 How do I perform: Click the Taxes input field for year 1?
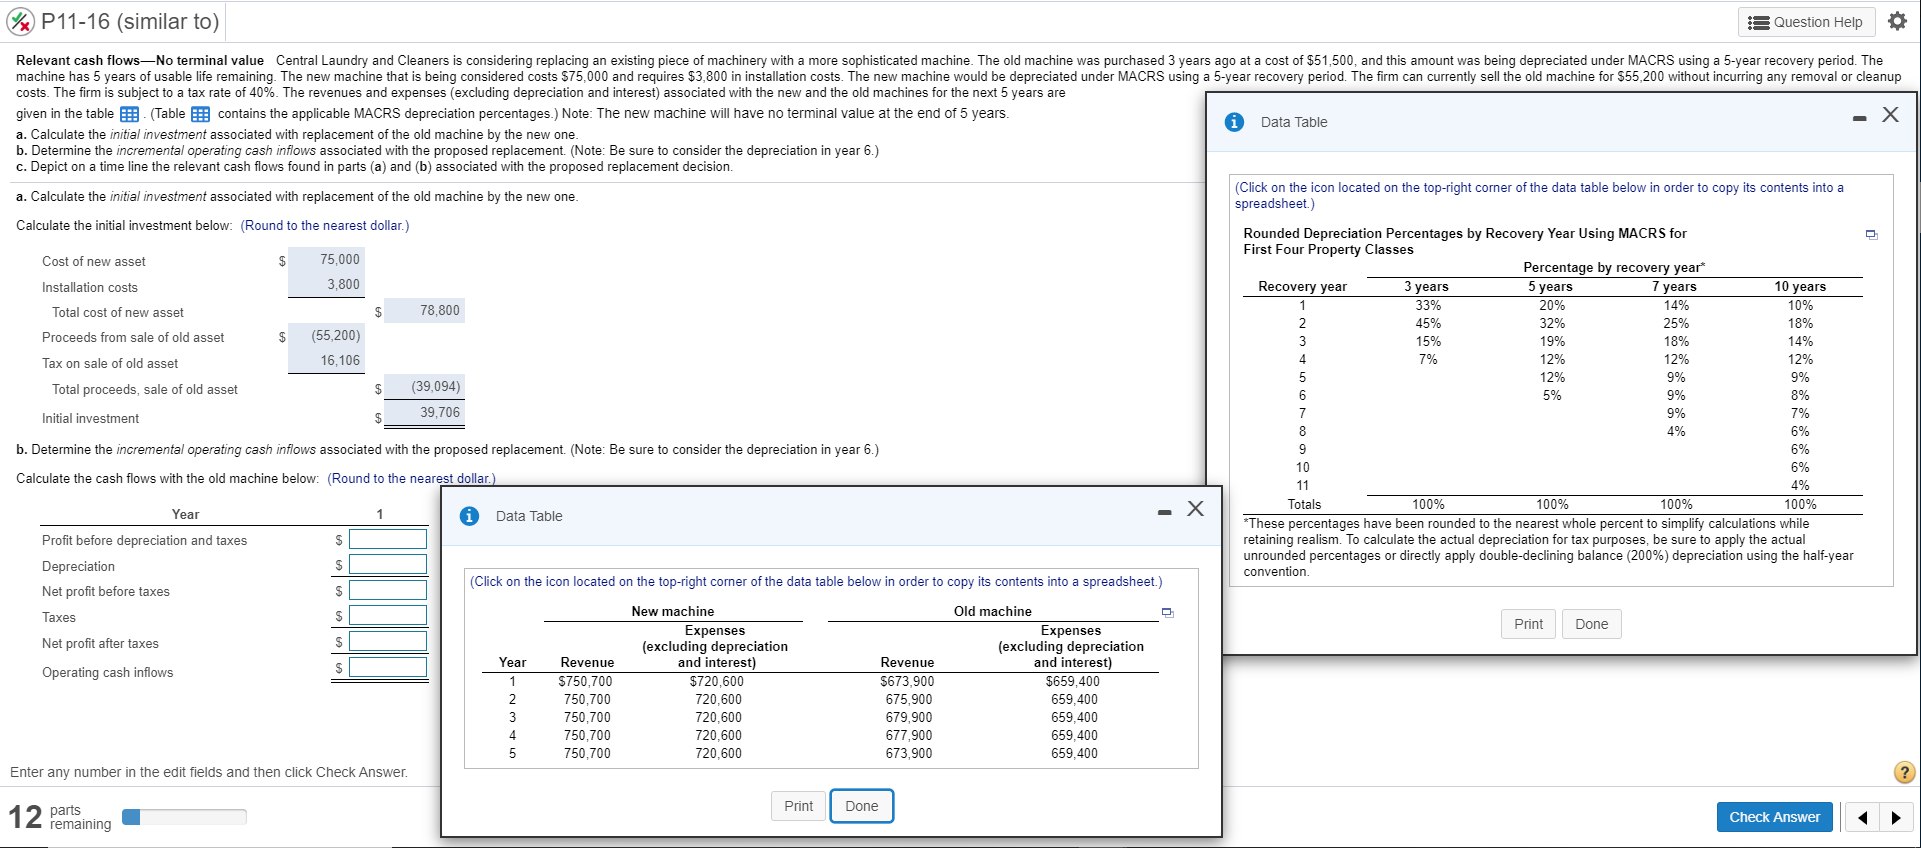pos(388,615)
